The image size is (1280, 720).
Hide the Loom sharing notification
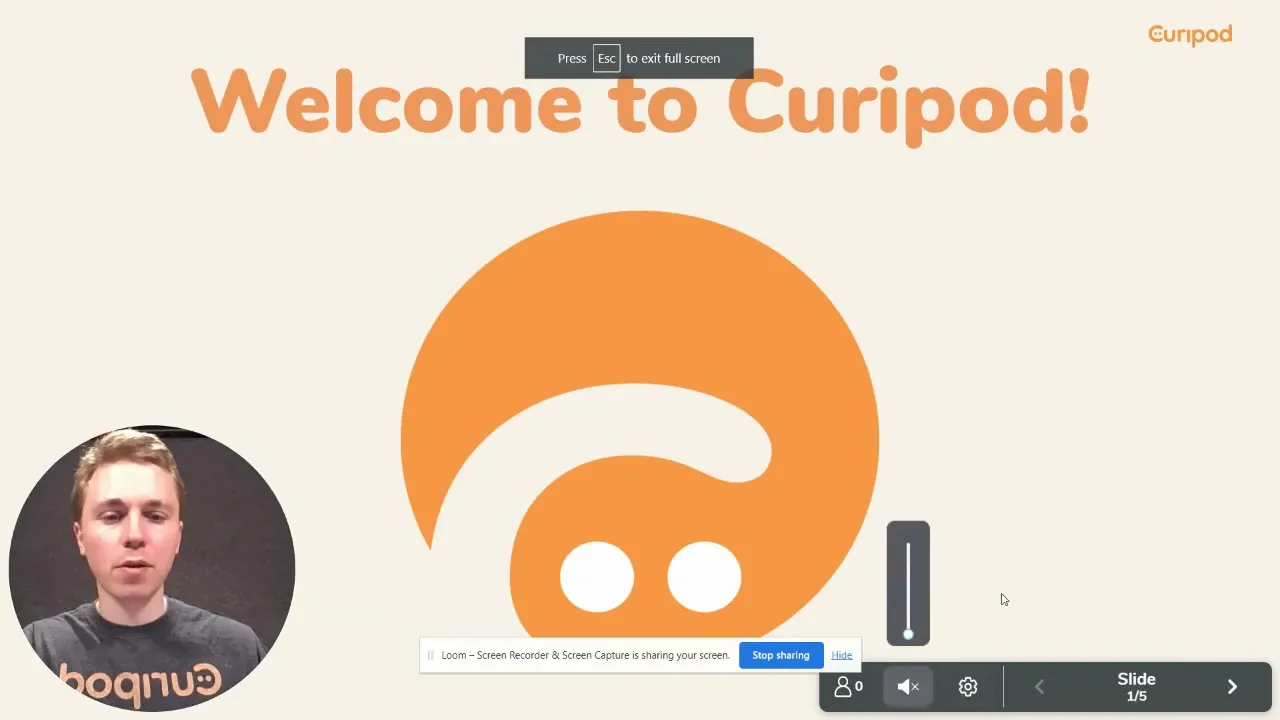point(842,655)
